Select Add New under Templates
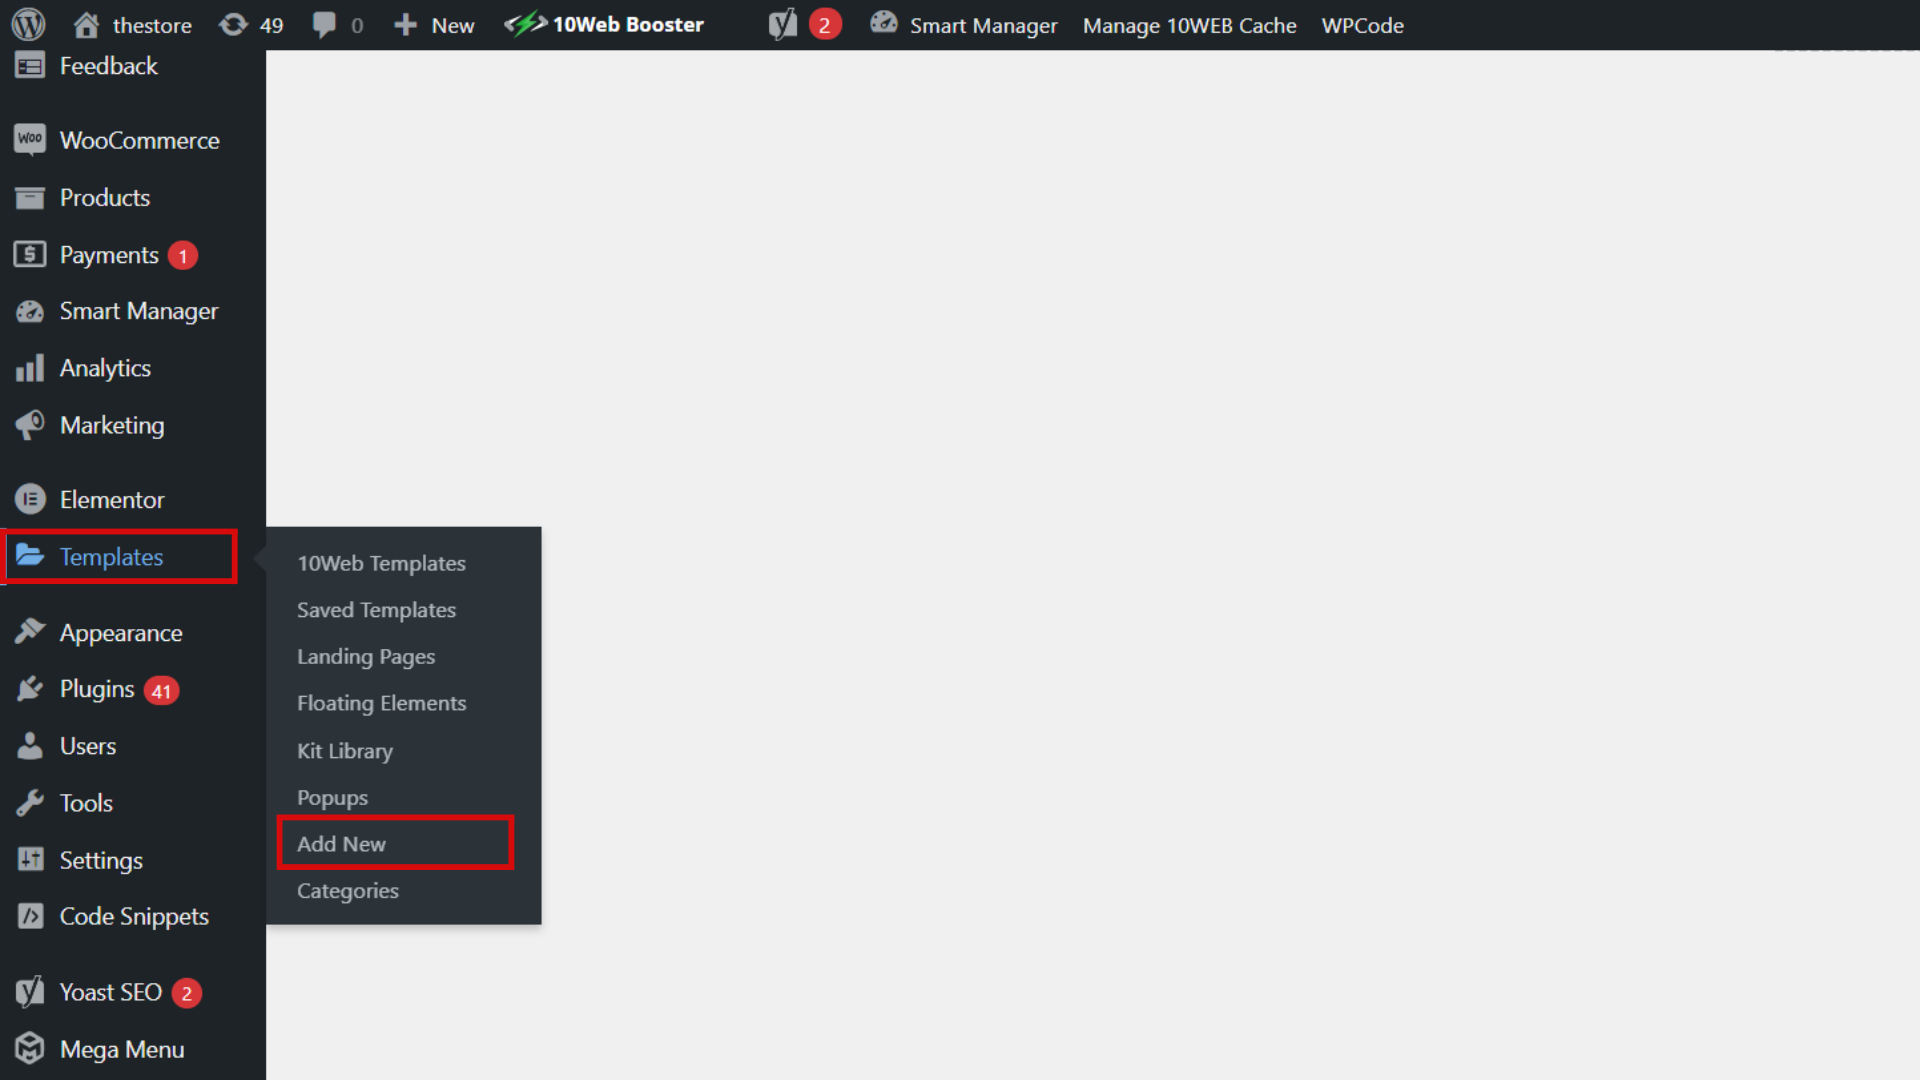Image resolution: width=1920 pixels, height=1080 pixels. click(x=340, y=843)
